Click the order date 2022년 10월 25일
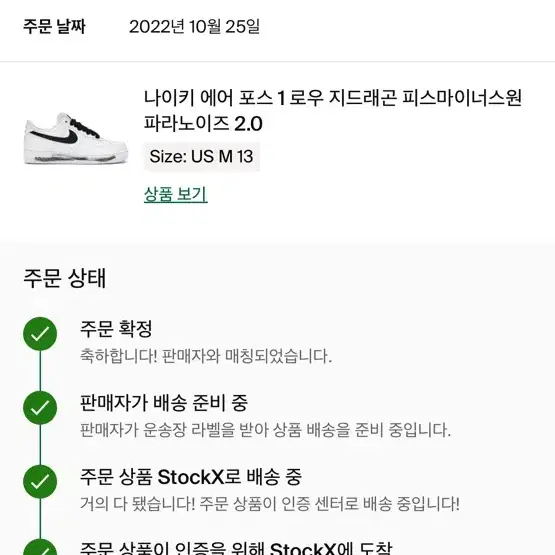 [x=194, y=27]
